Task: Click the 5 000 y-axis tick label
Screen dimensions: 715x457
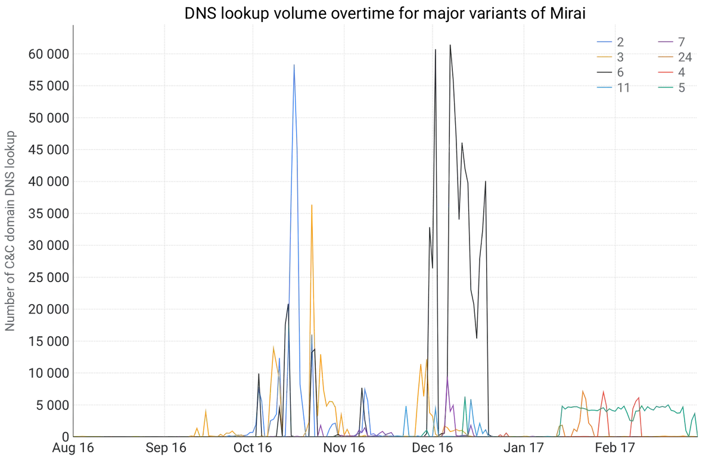Action: click(x=53, y=405)
